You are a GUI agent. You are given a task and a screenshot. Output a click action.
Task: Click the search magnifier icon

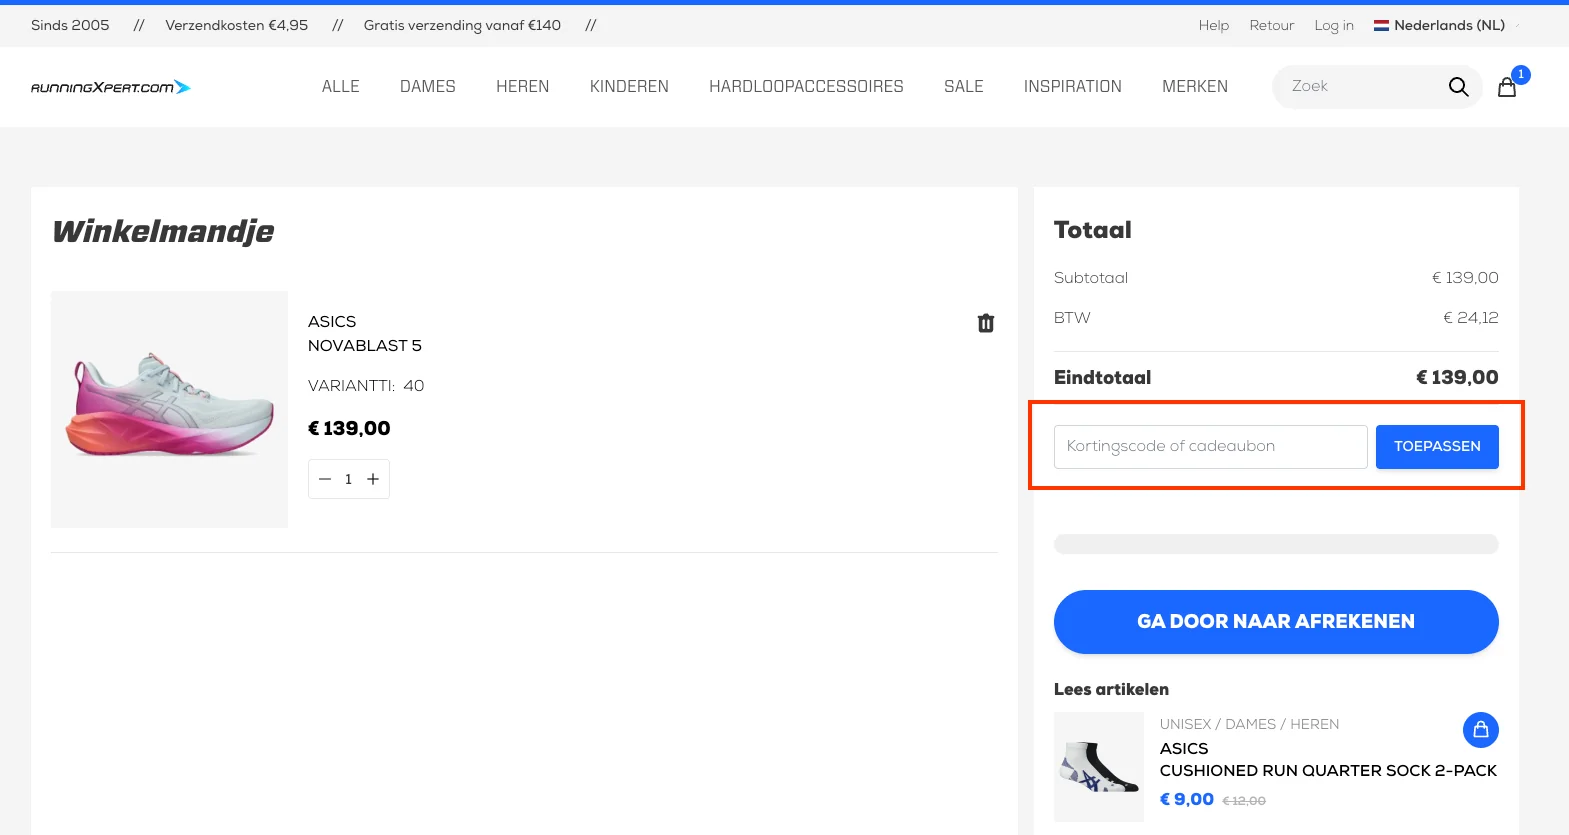(1458, 87)
